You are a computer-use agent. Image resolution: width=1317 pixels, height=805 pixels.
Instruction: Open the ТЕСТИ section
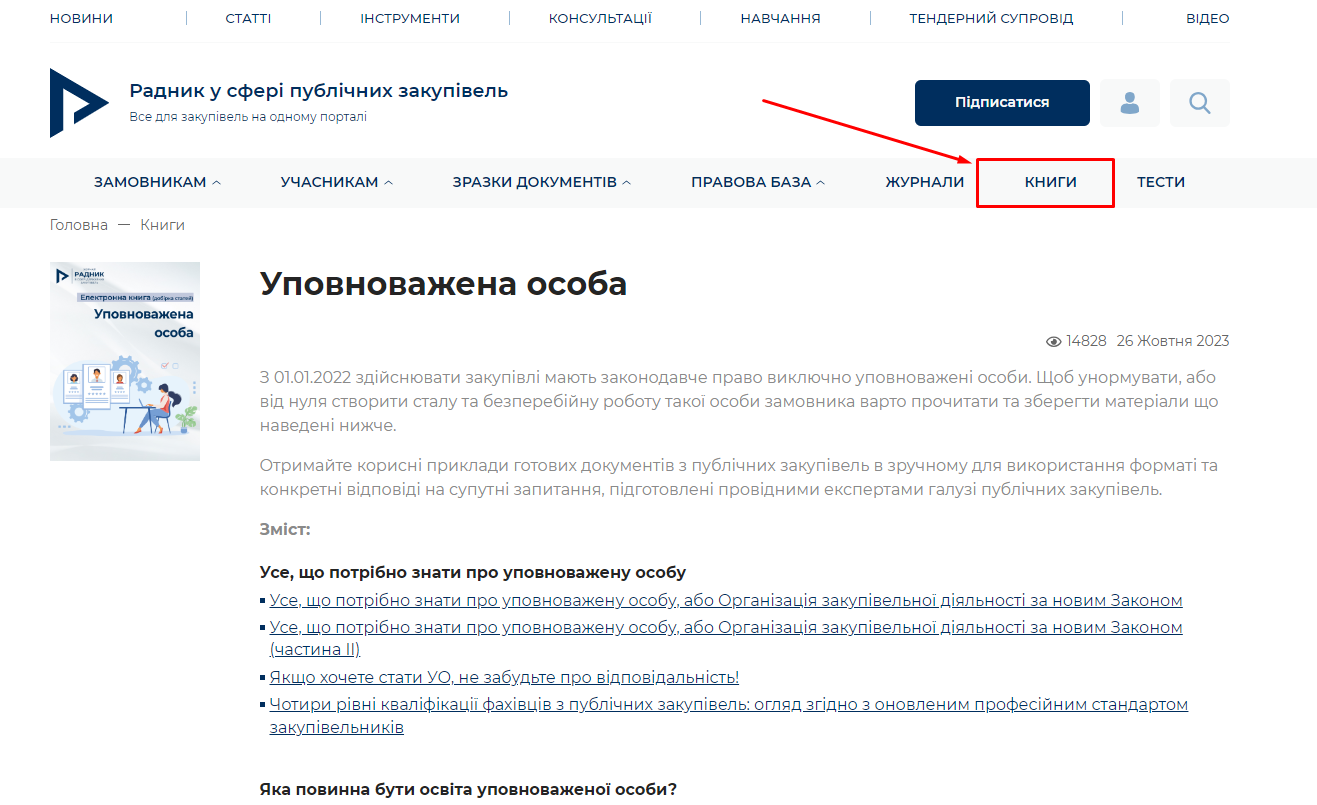click(1160, 182)
